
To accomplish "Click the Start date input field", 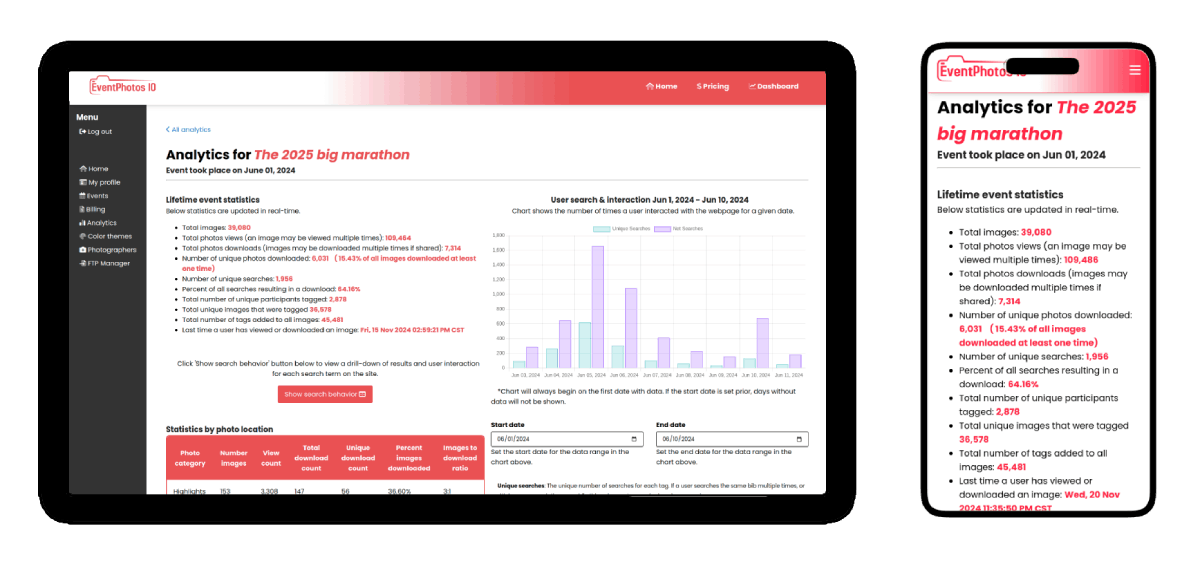I will pos(567,439).
